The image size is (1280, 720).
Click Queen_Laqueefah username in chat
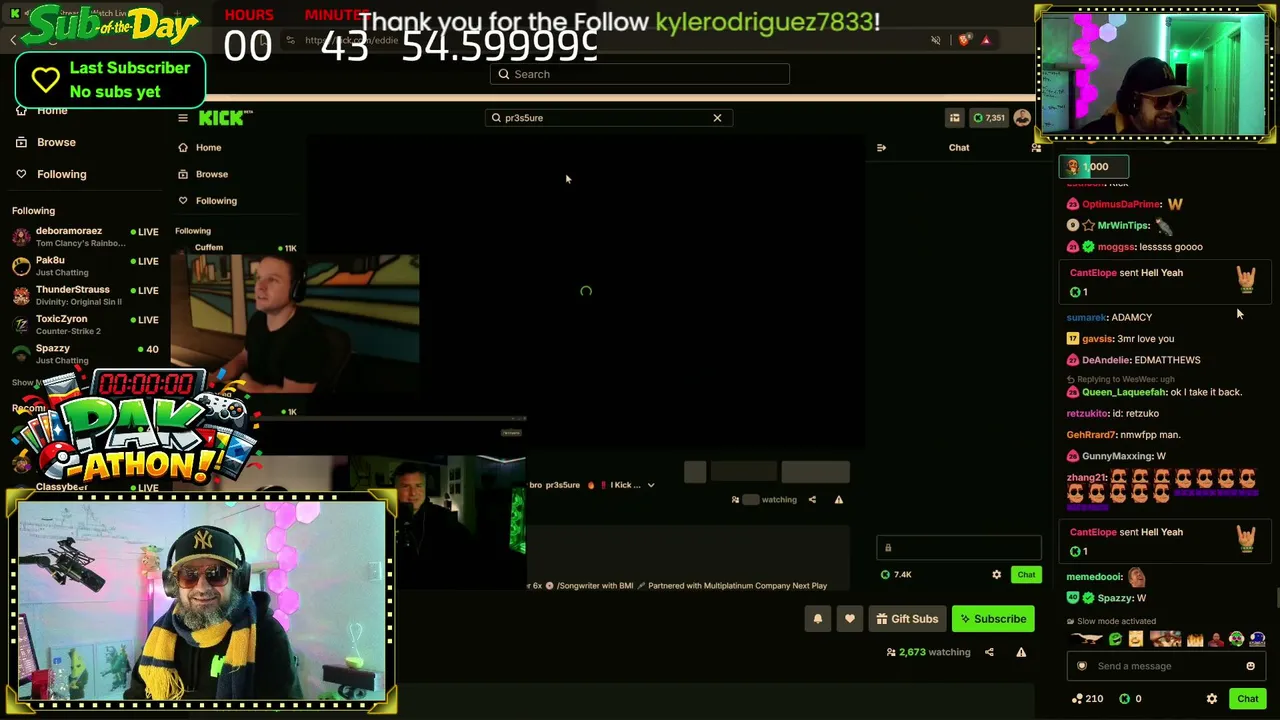[1123, 392]
